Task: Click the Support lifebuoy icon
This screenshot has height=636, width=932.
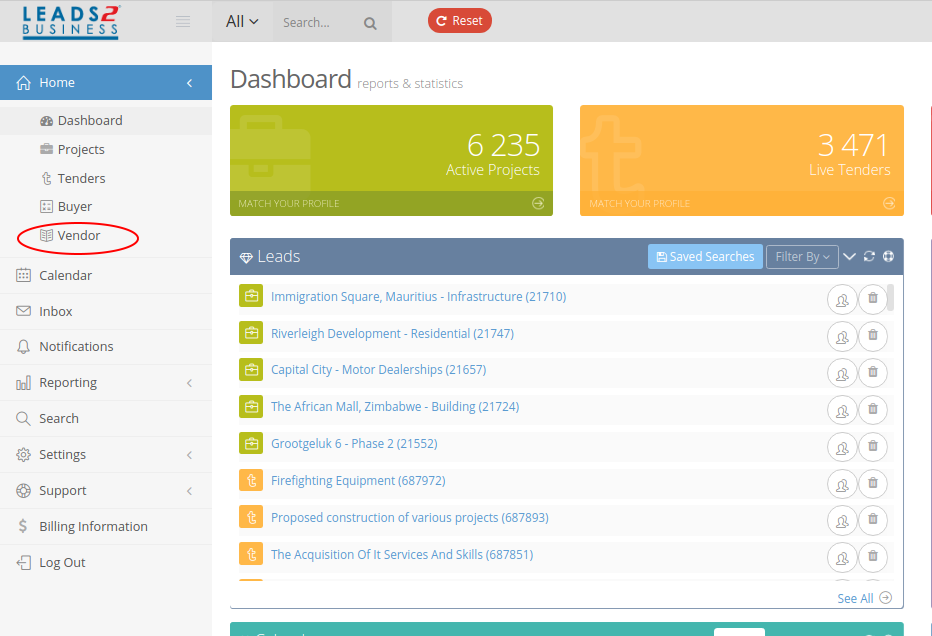Action: (x=23, y=490)
